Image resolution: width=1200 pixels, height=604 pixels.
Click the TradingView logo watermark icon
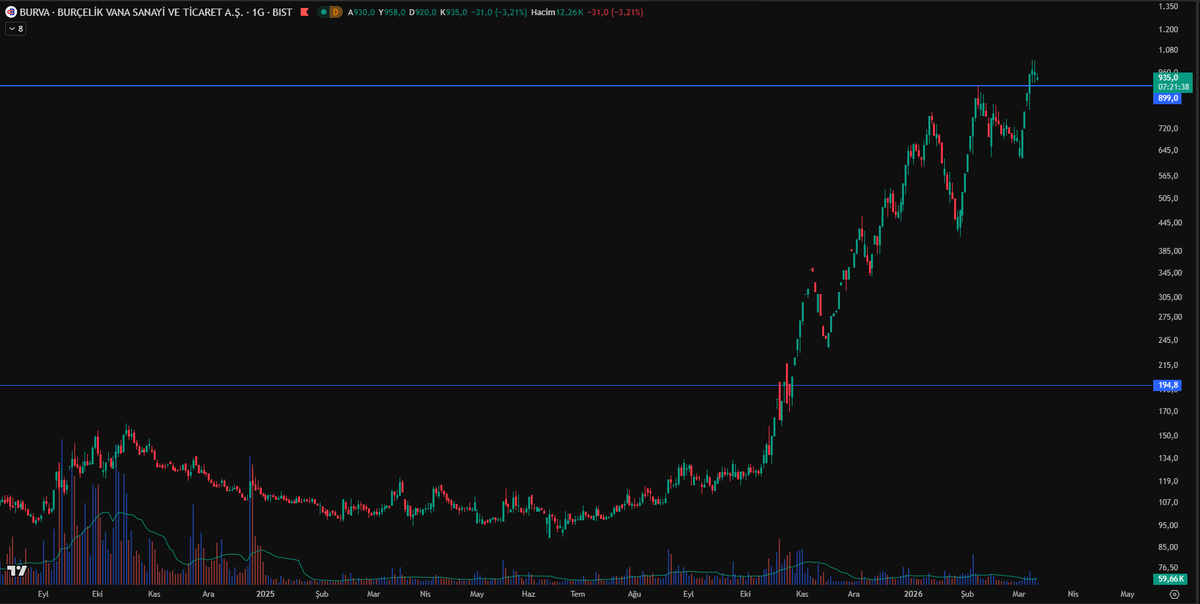coord(16,571)
